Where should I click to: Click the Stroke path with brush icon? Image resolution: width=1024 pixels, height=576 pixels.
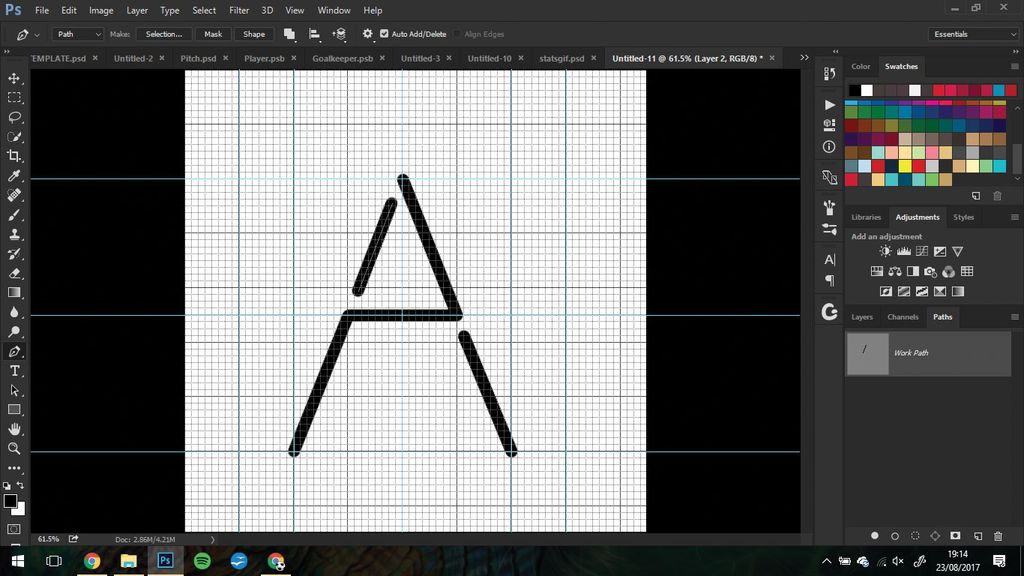tap(894, 536)
